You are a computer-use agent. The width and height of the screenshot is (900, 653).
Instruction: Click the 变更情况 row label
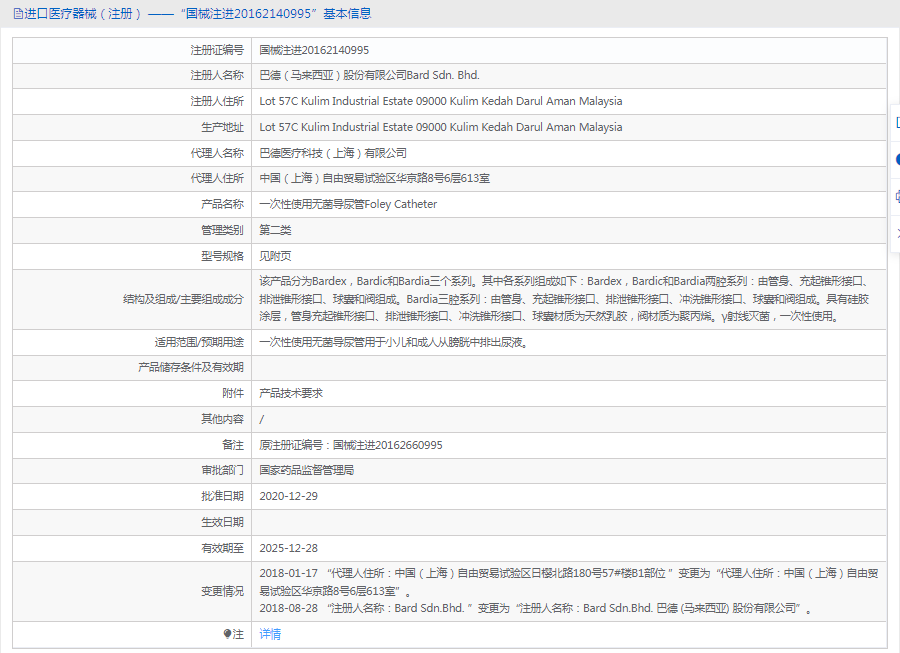(x=222, y=592)
